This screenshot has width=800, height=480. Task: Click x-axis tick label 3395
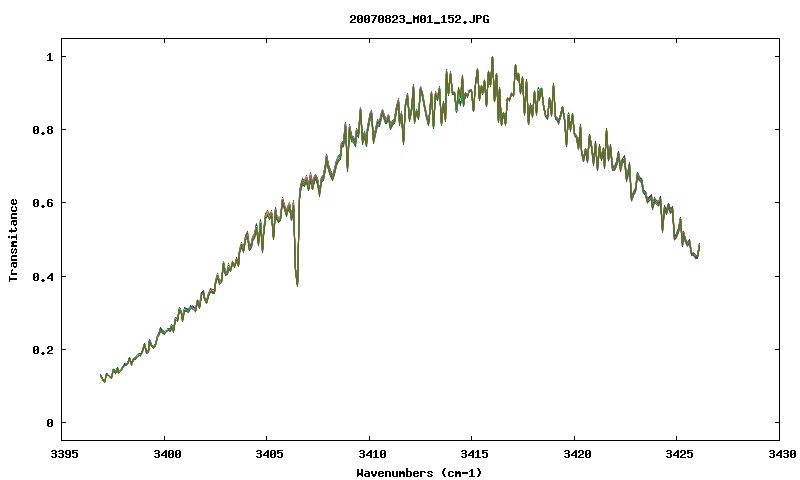click(x=64, y=454)
